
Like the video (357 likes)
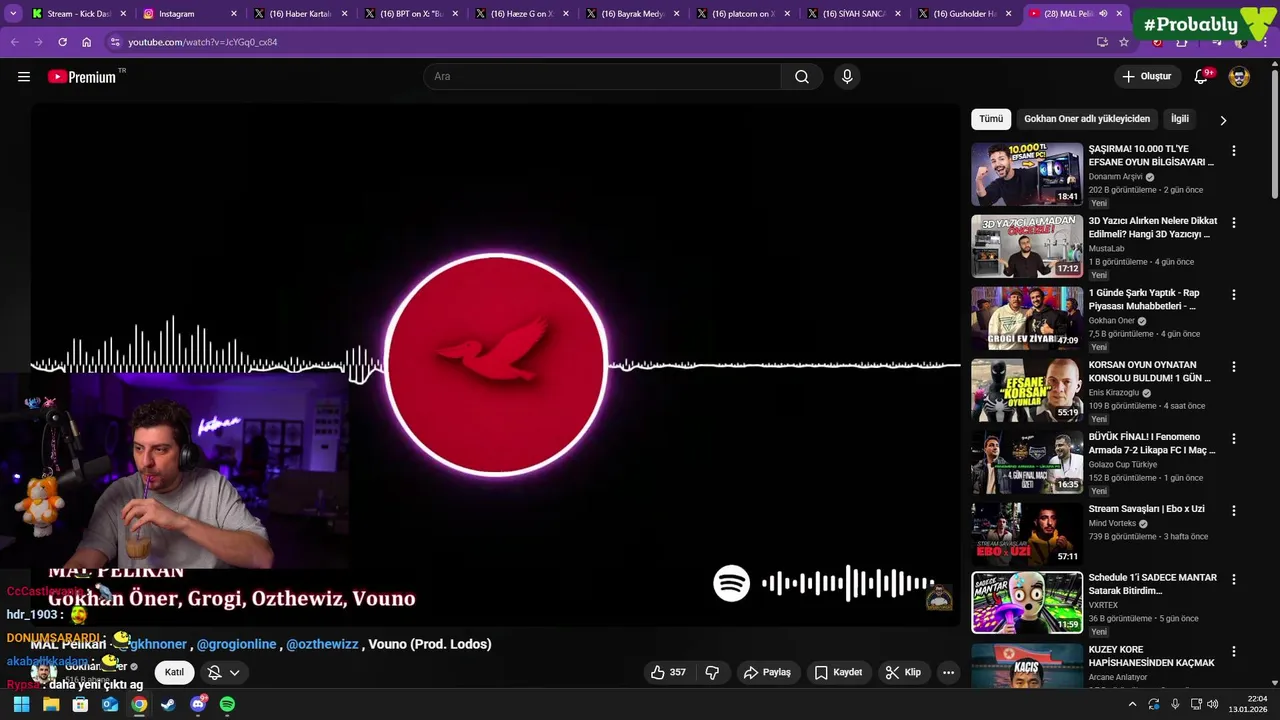click(668, 672)
